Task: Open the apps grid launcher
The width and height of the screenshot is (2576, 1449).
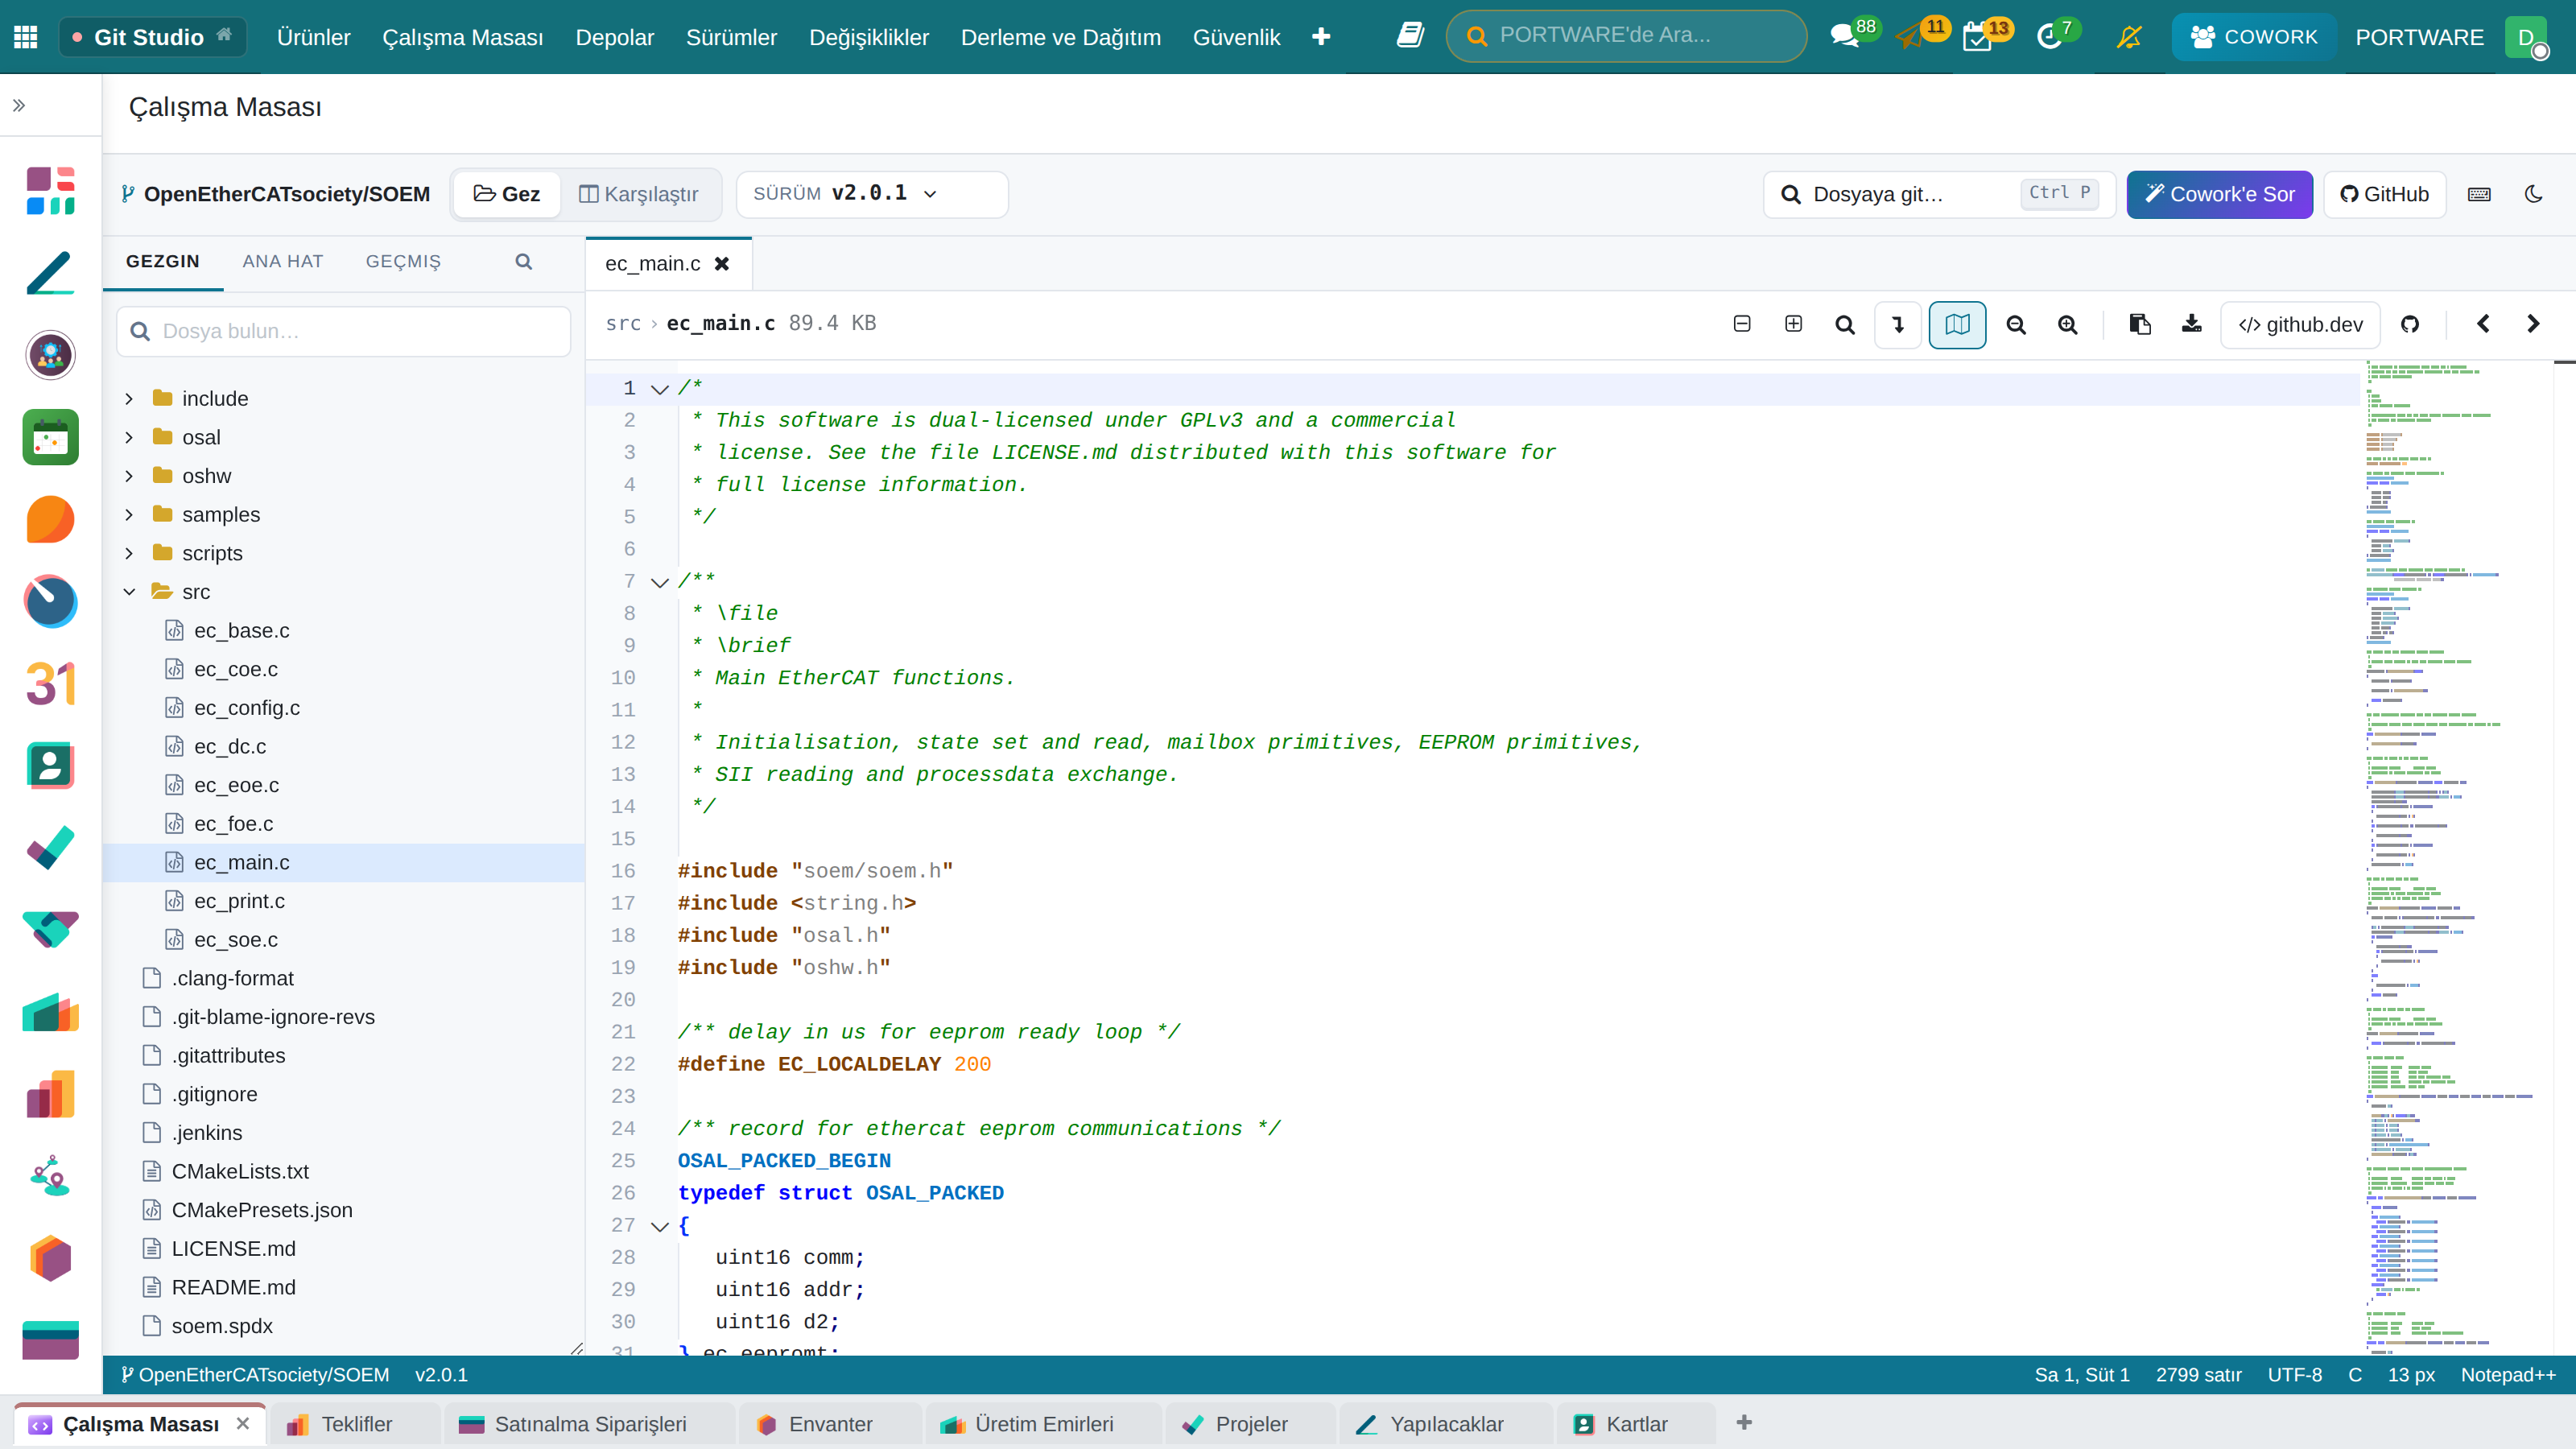Action: tap(26, 37)
